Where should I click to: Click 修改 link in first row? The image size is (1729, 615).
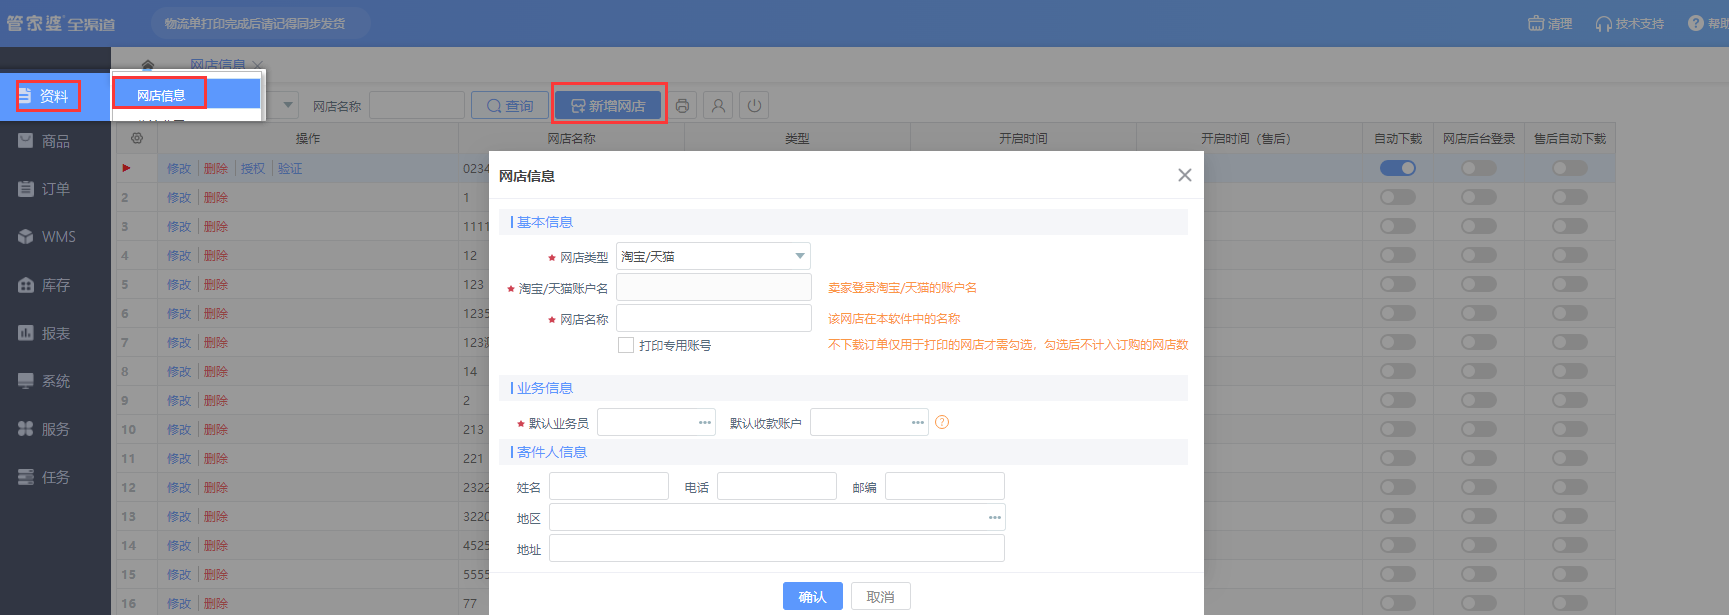click(x=178, y=169)
